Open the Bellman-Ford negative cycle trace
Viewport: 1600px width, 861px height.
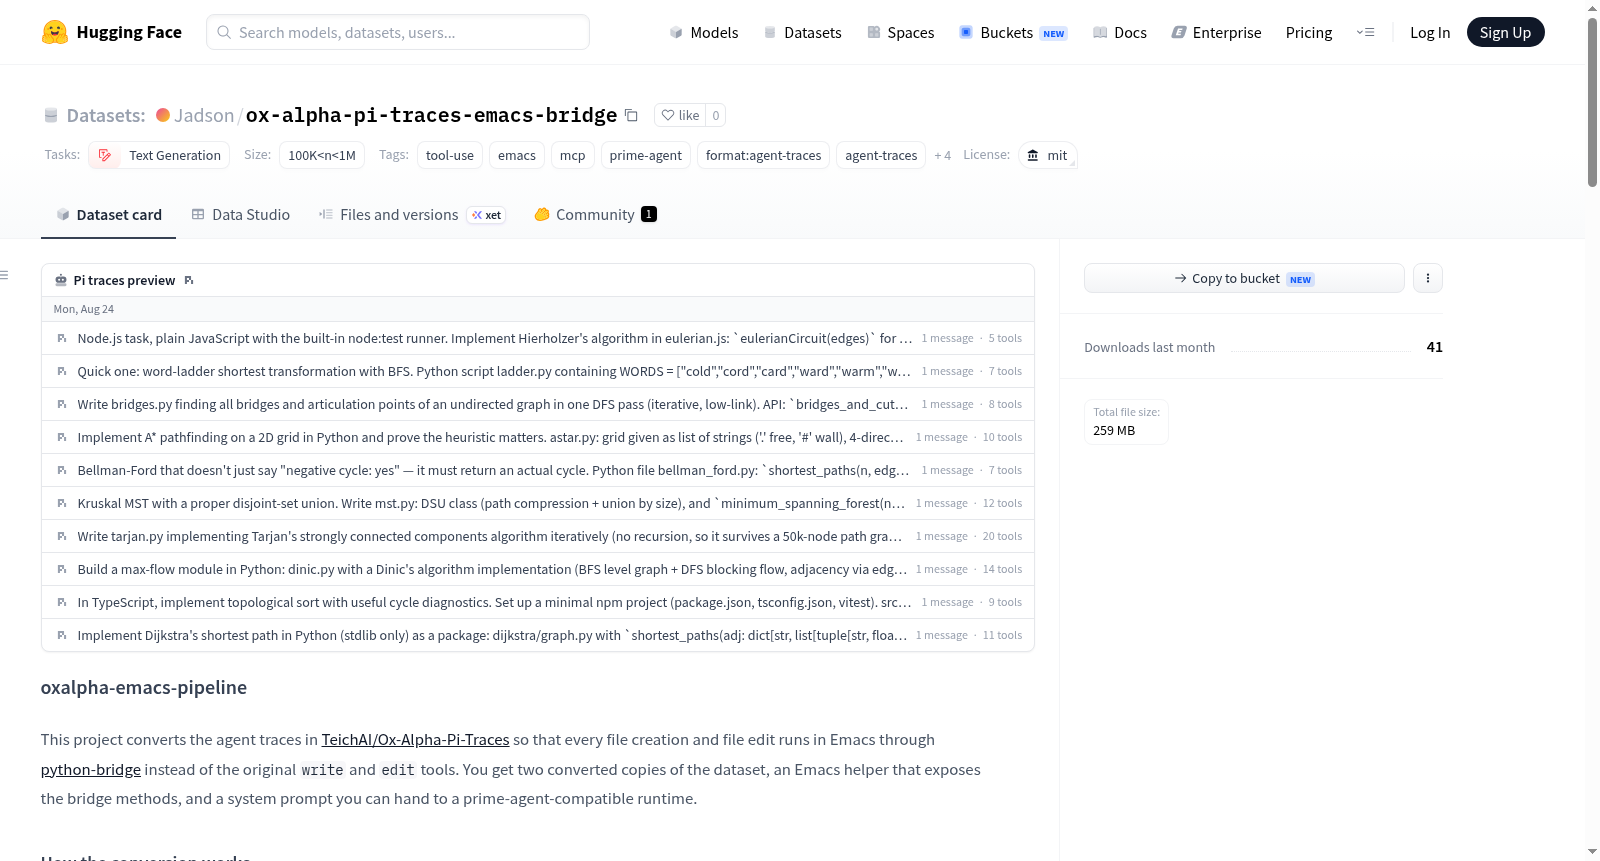(x=538, y=470)
